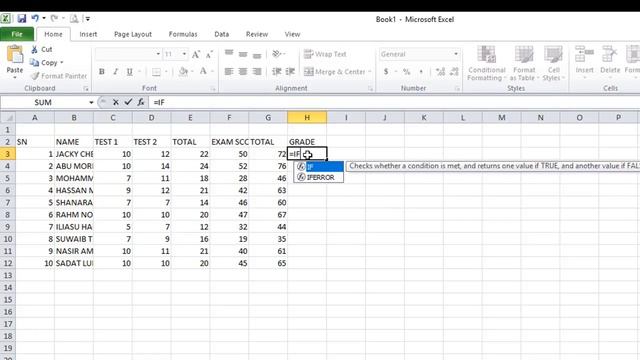Align text left in cell
Image resolution: width=640 pixels, height=360 pixels.
[229, 72]
